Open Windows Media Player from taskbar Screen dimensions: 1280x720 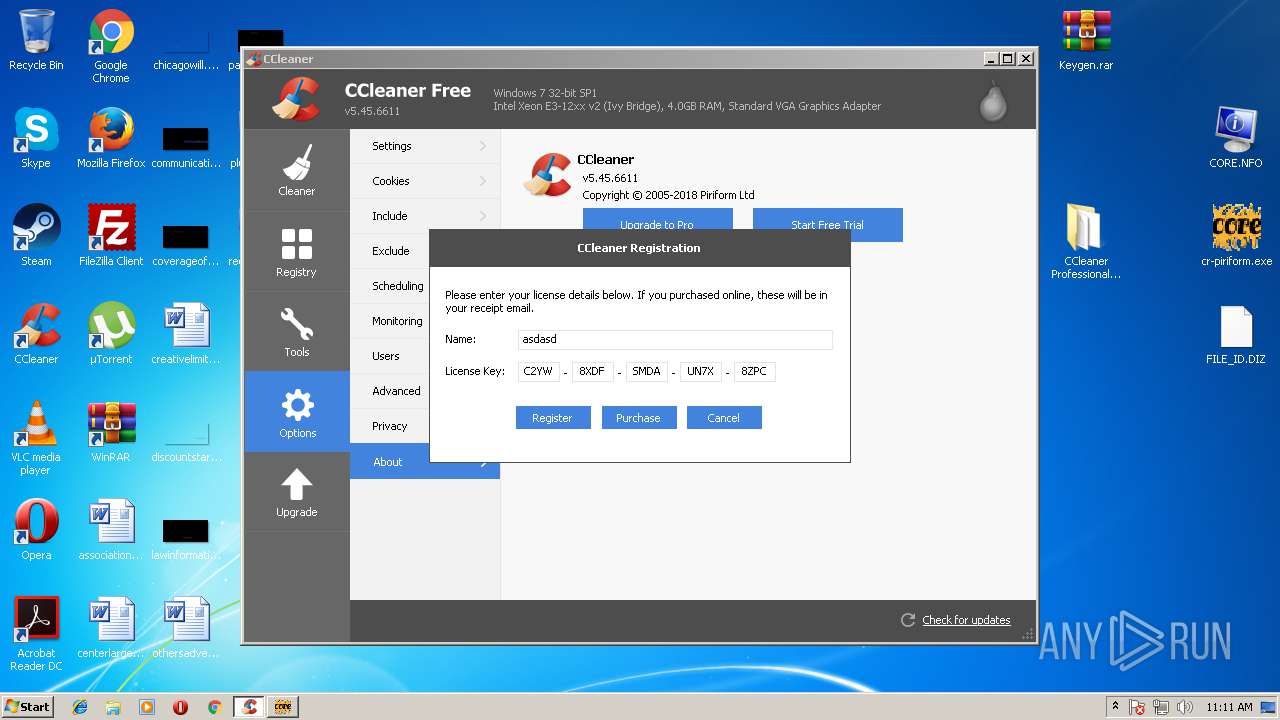tap(147, 707)
